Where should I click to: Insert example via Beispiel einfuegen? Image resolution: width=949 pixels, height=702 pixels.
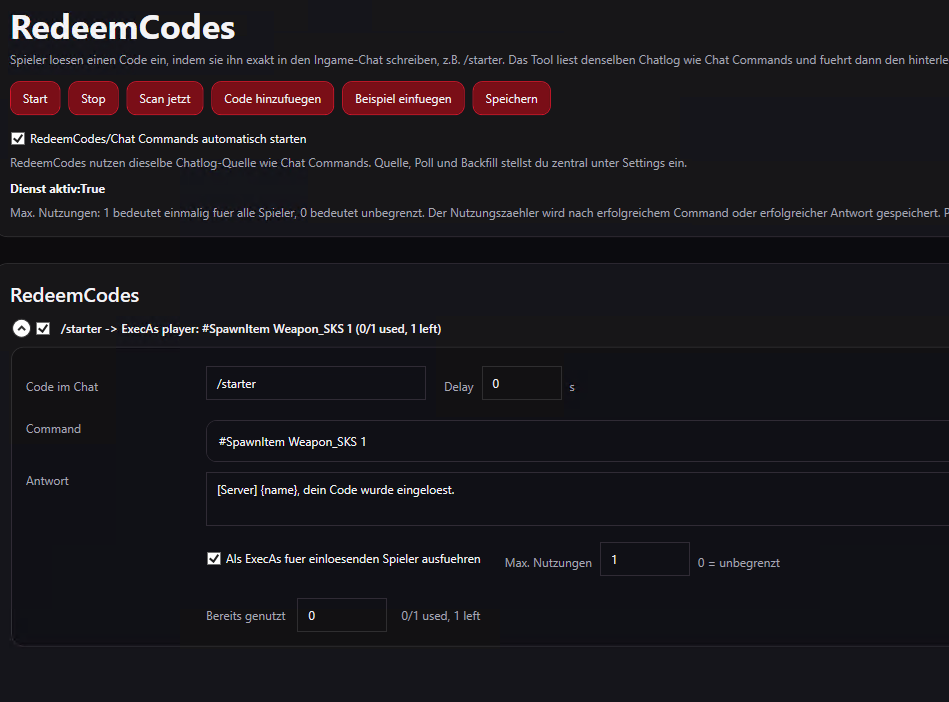click(403, 98)
